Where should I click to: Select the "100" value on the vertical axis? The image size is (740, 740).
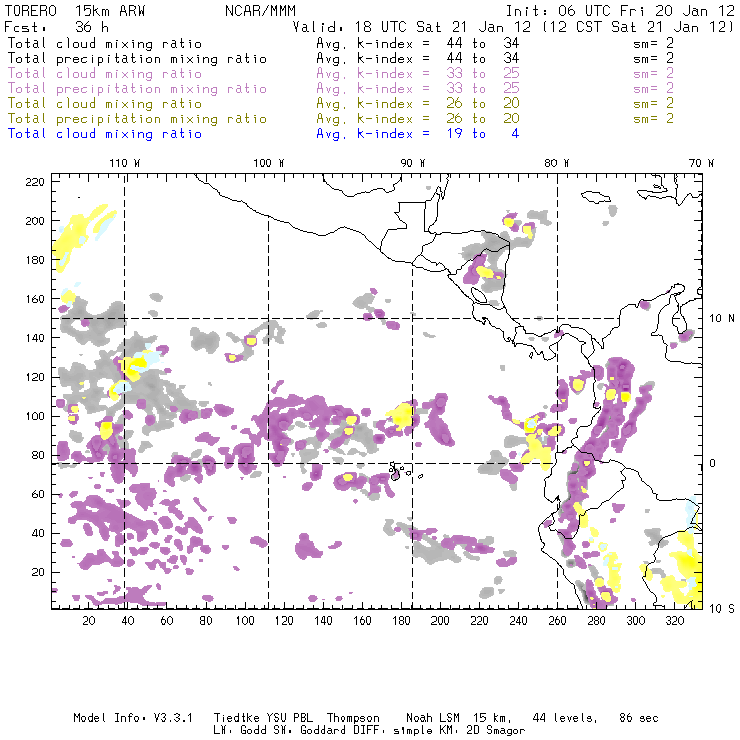click(x=35, y=416)
